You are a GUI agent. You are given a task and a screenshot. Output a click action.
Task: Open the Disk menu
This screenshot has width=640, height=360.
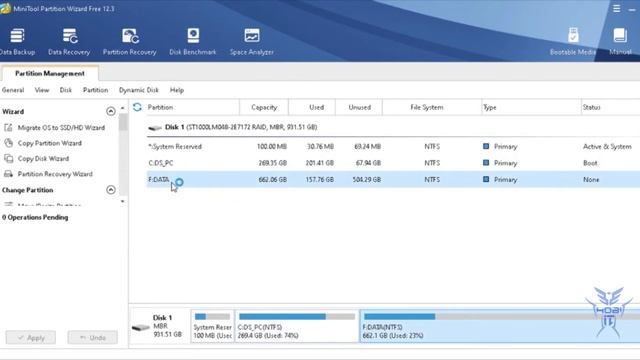(x=65, y=90)
